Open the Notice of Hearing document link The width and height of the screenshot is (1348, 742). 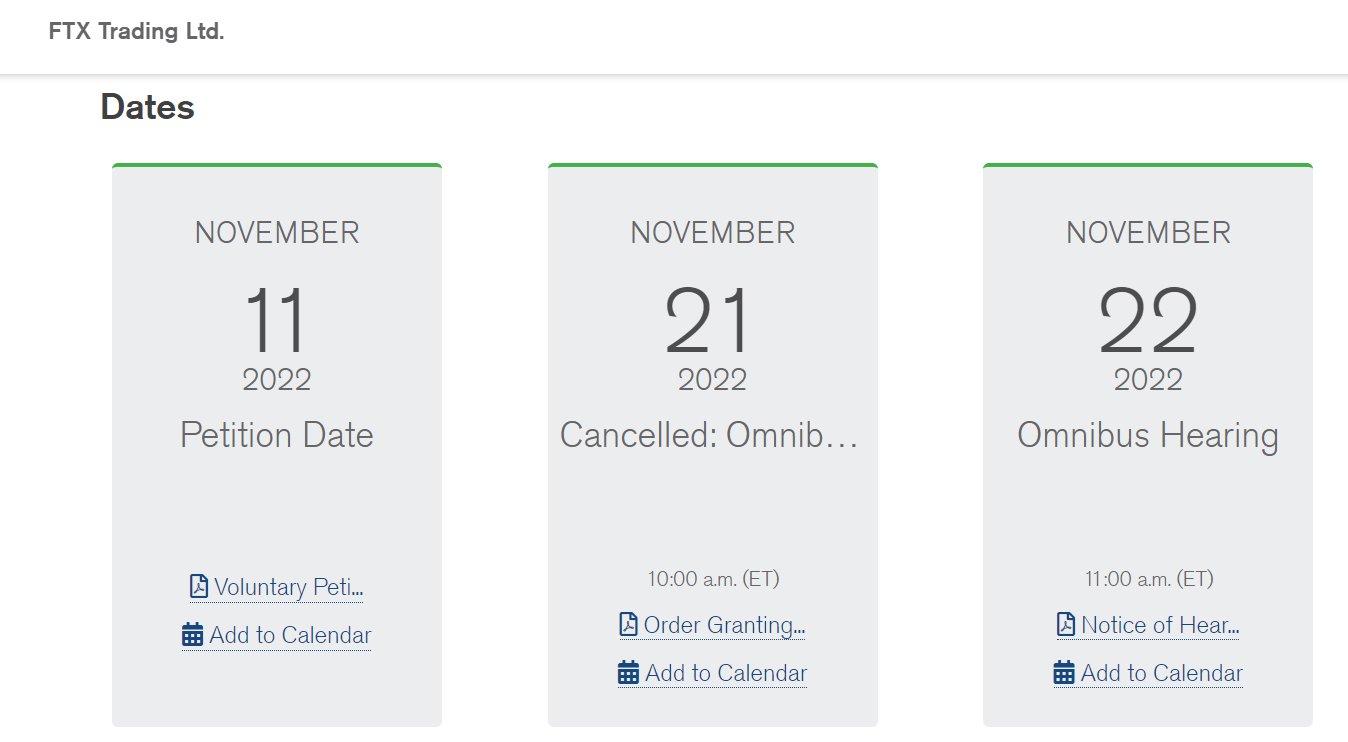point(1160,625)
